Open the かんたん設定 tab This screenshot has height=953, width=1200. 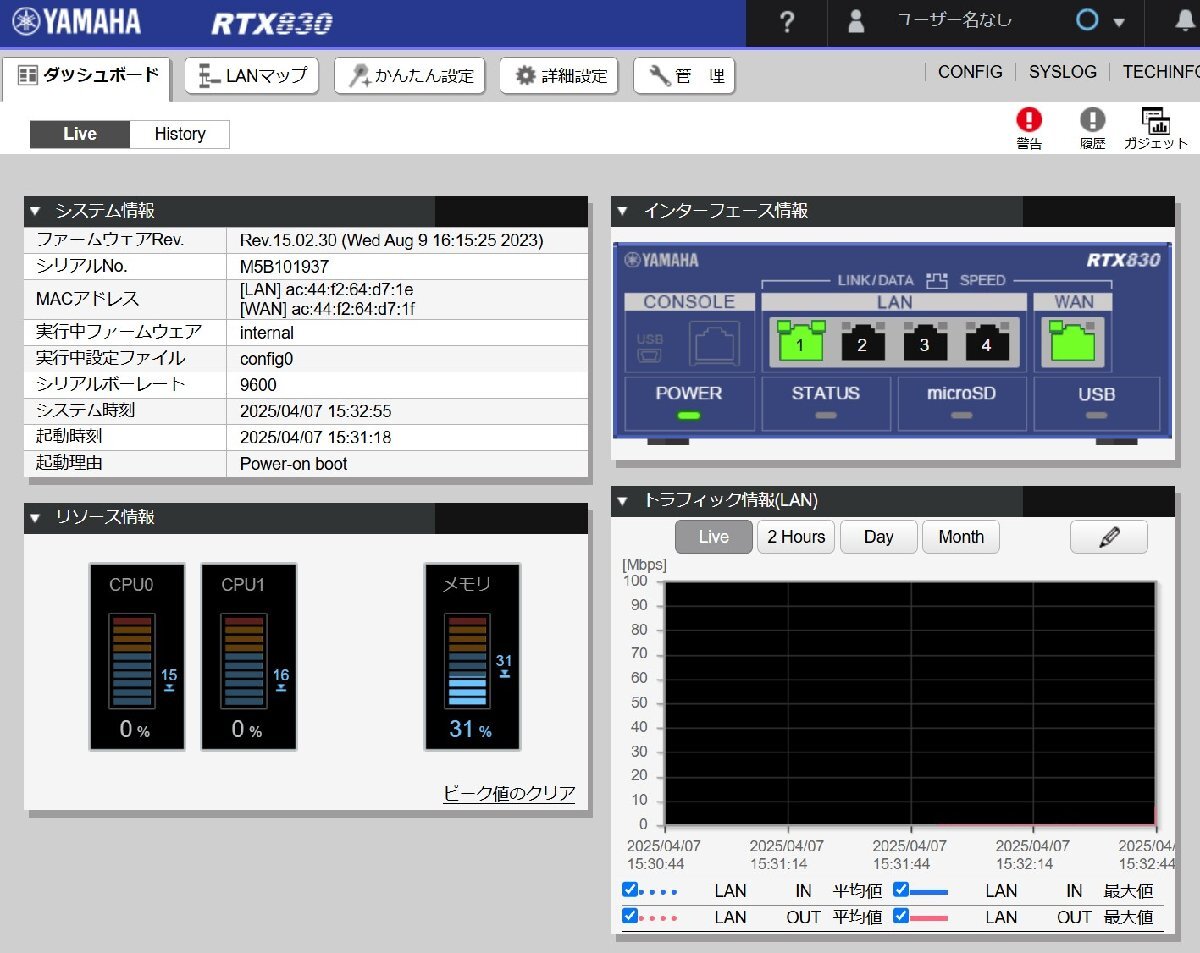(409, 76)
